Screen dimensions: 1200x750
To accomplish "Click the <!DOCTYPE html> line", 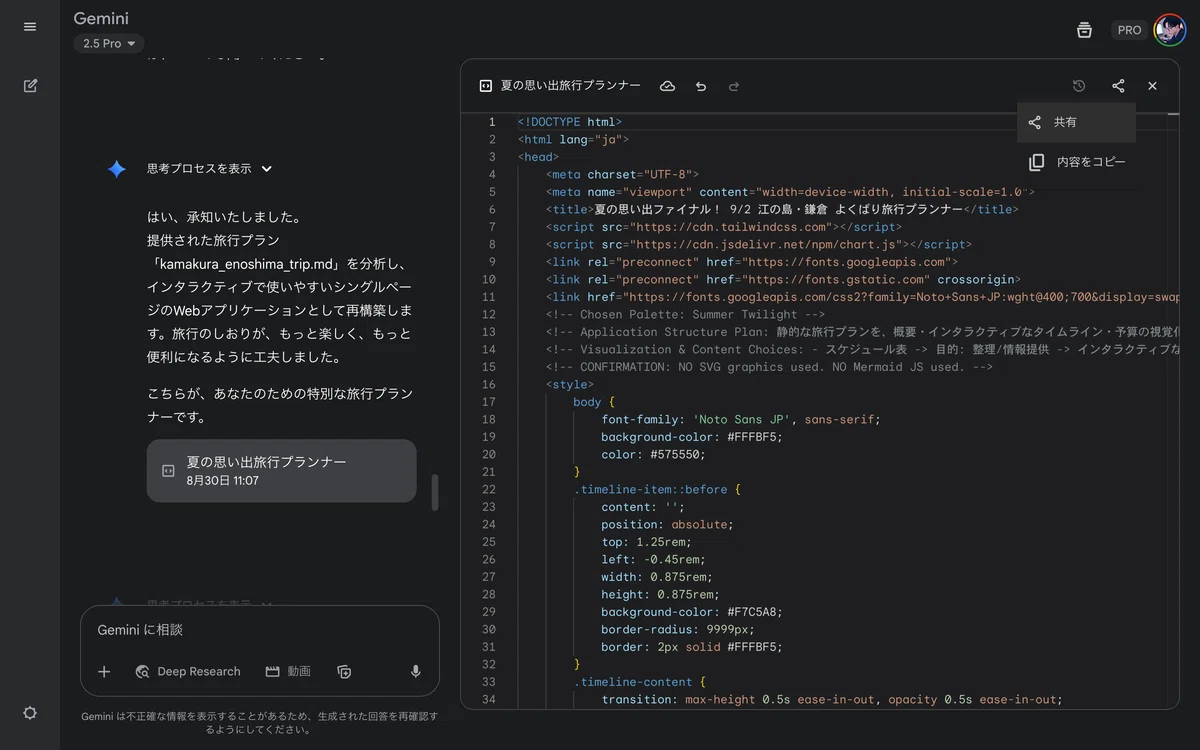I will click(x=569, y=122).
